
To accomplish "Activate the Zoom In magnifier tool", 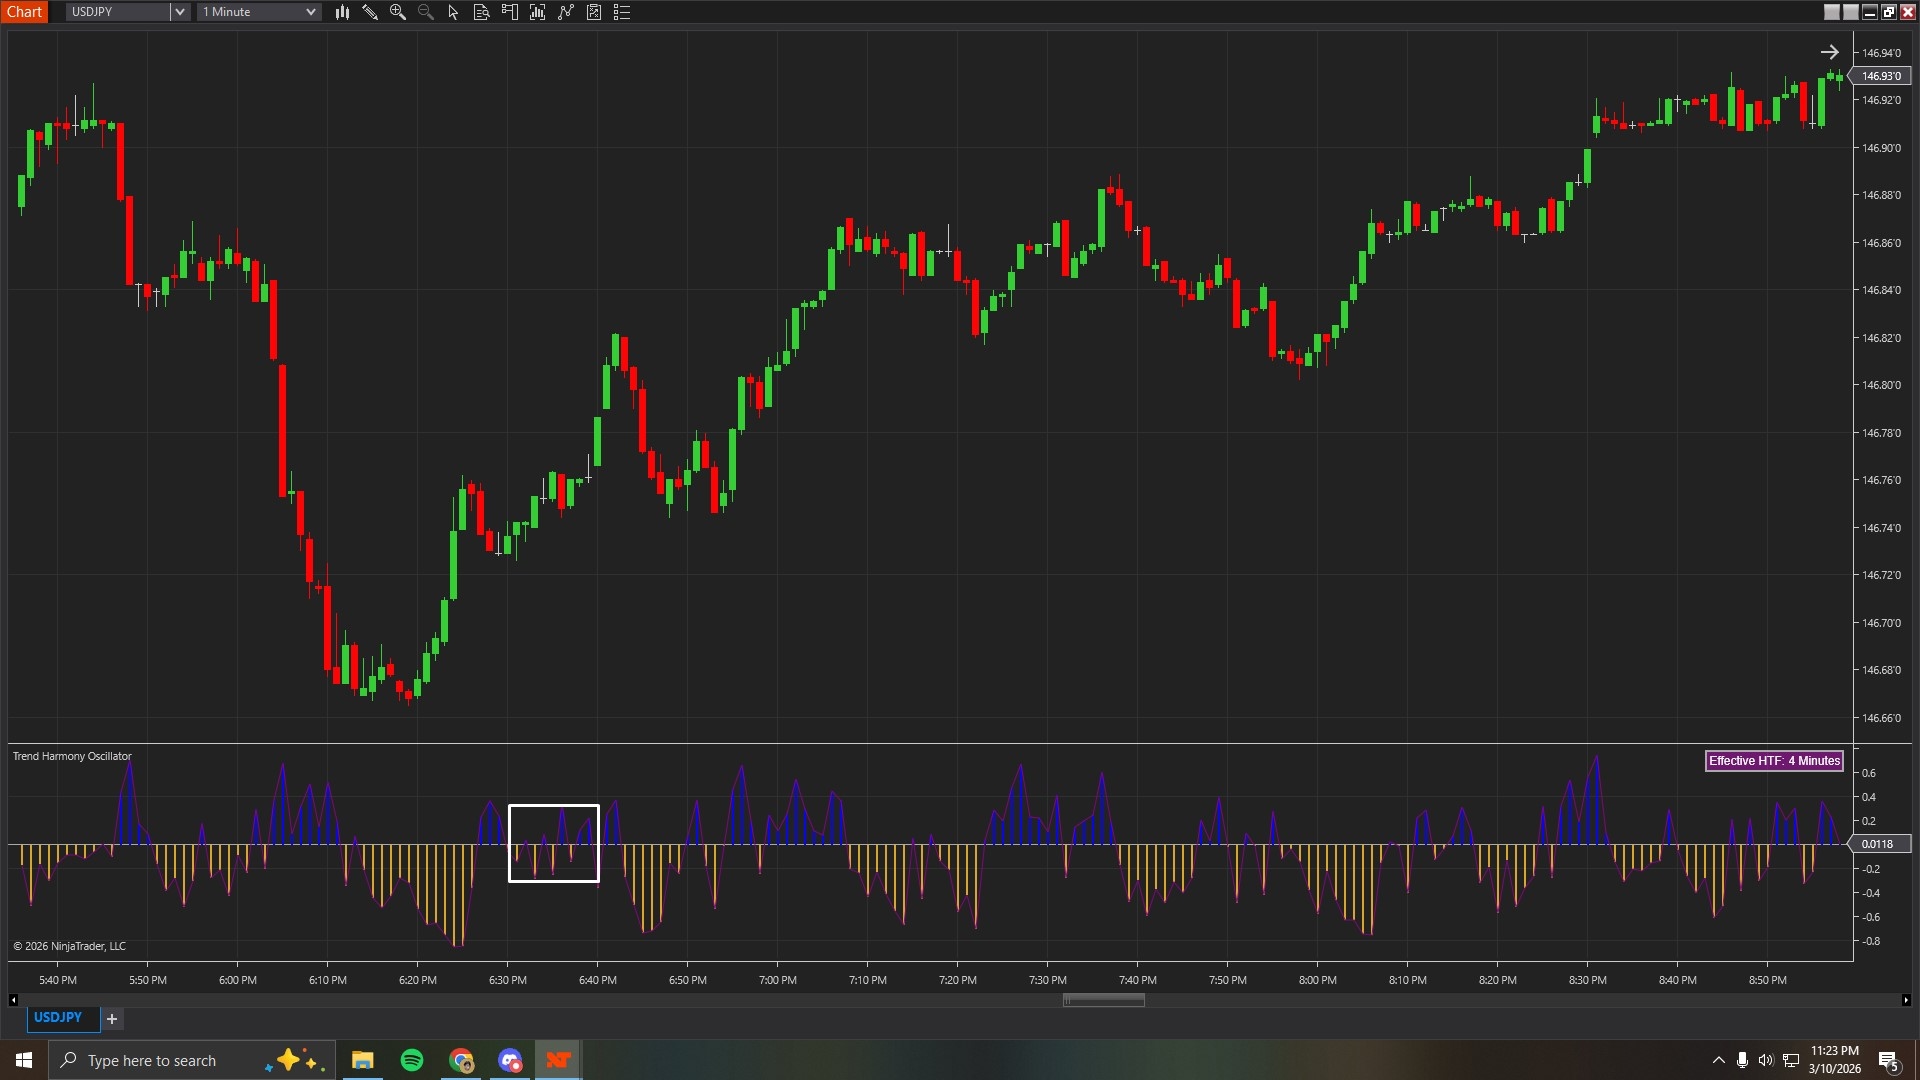I will click(x=398, y=12).
